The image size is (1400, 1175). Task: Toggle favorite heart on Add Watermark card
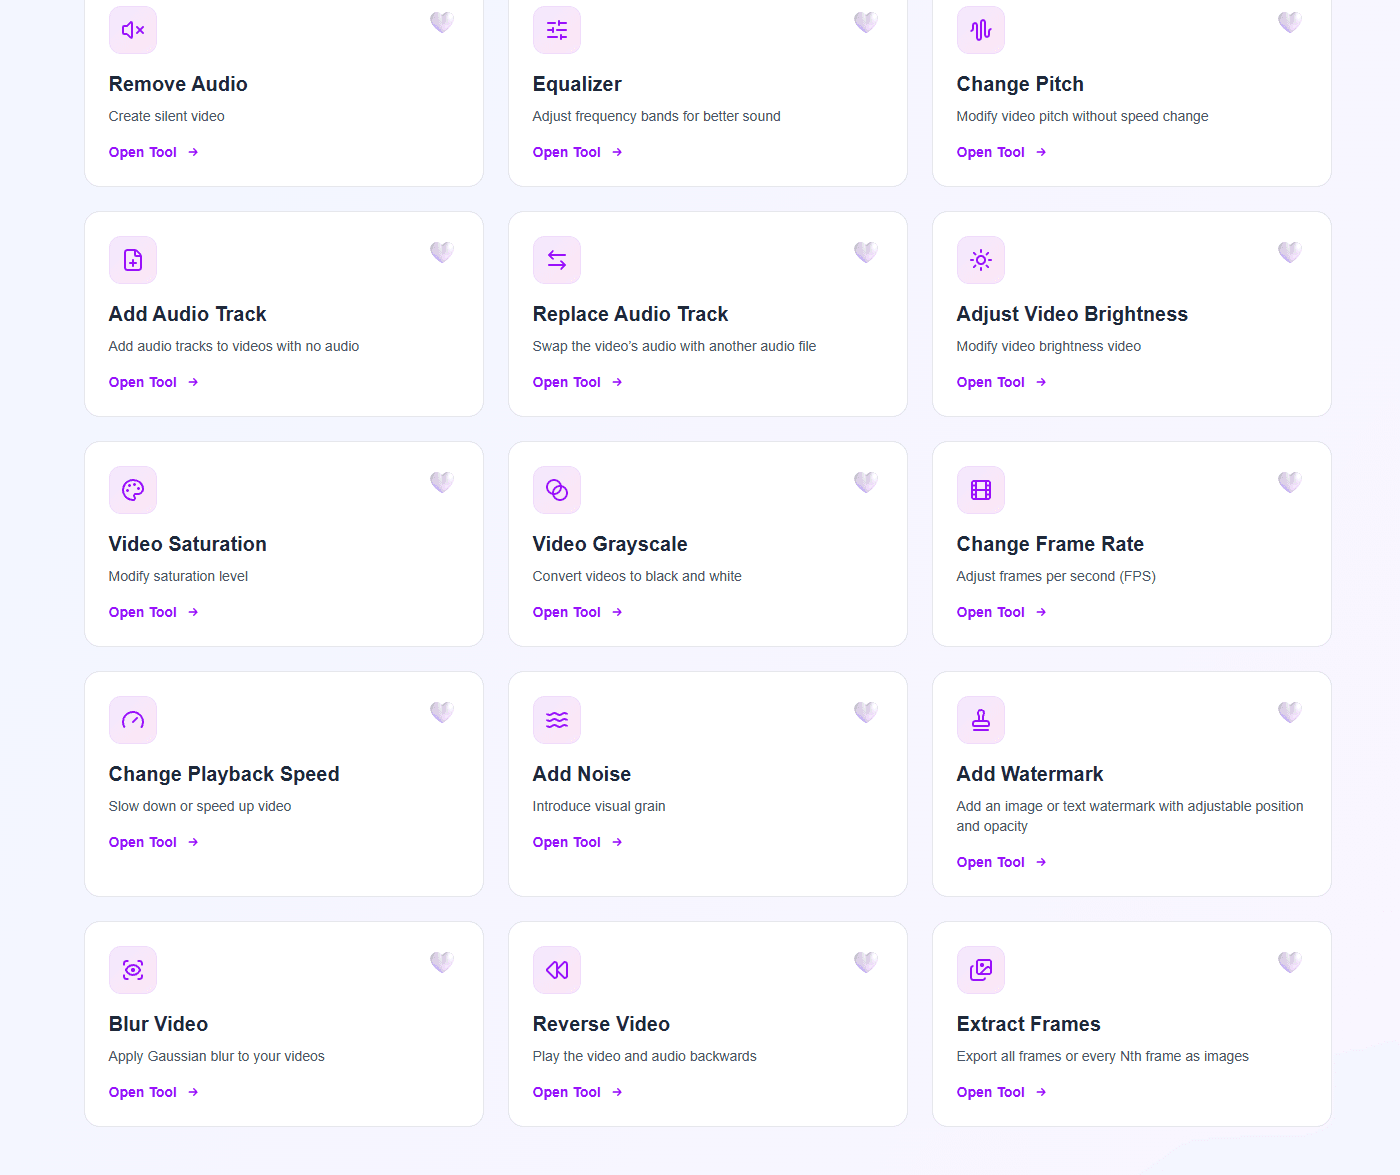coord(1290,712)
